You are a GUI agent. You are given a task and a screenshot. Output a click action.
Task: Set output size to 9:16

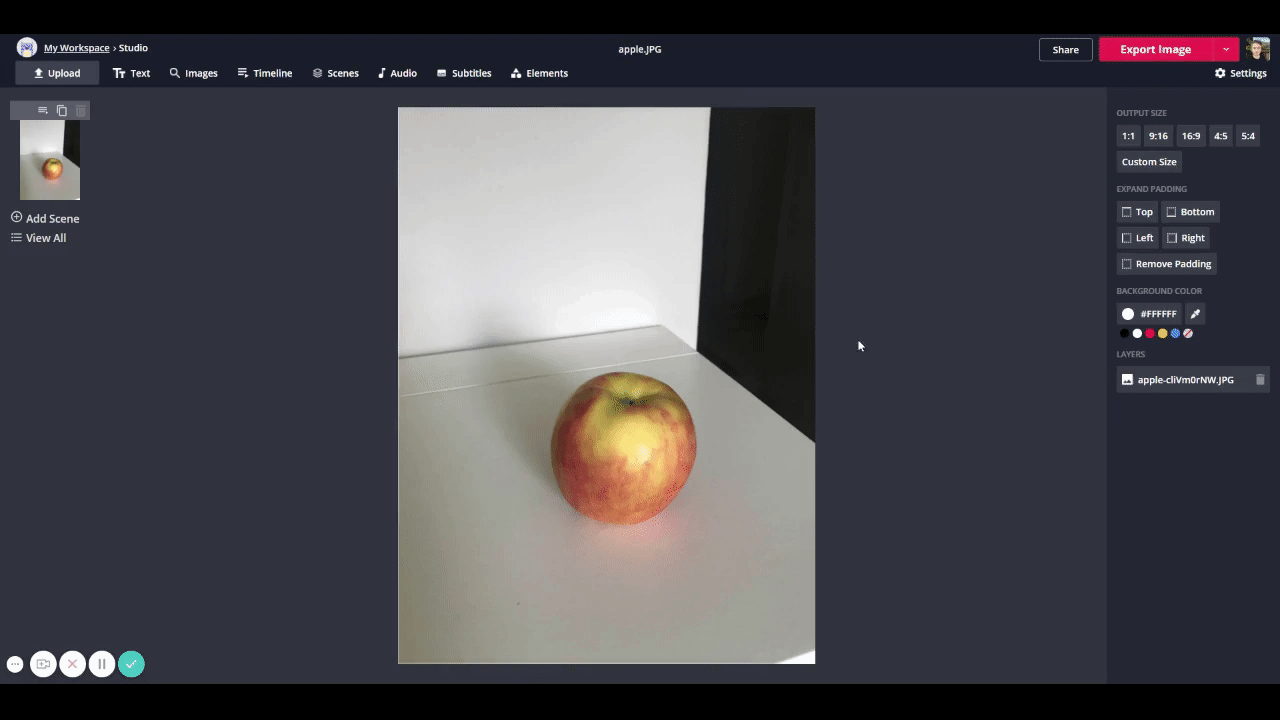pos(1158,136)
